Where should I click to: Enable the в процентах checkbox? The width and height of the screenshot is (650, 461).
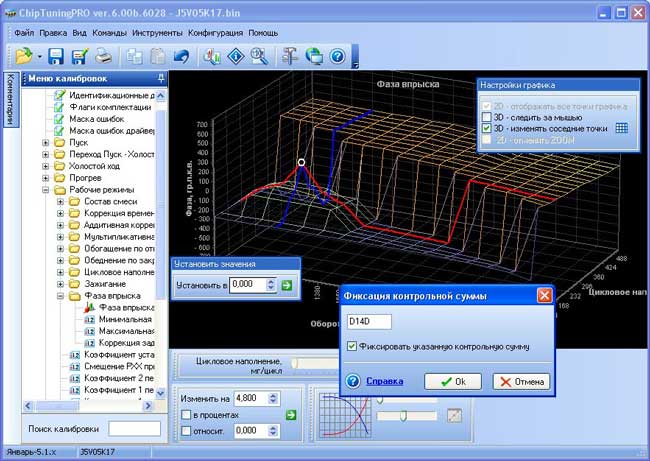coord(186,414)
